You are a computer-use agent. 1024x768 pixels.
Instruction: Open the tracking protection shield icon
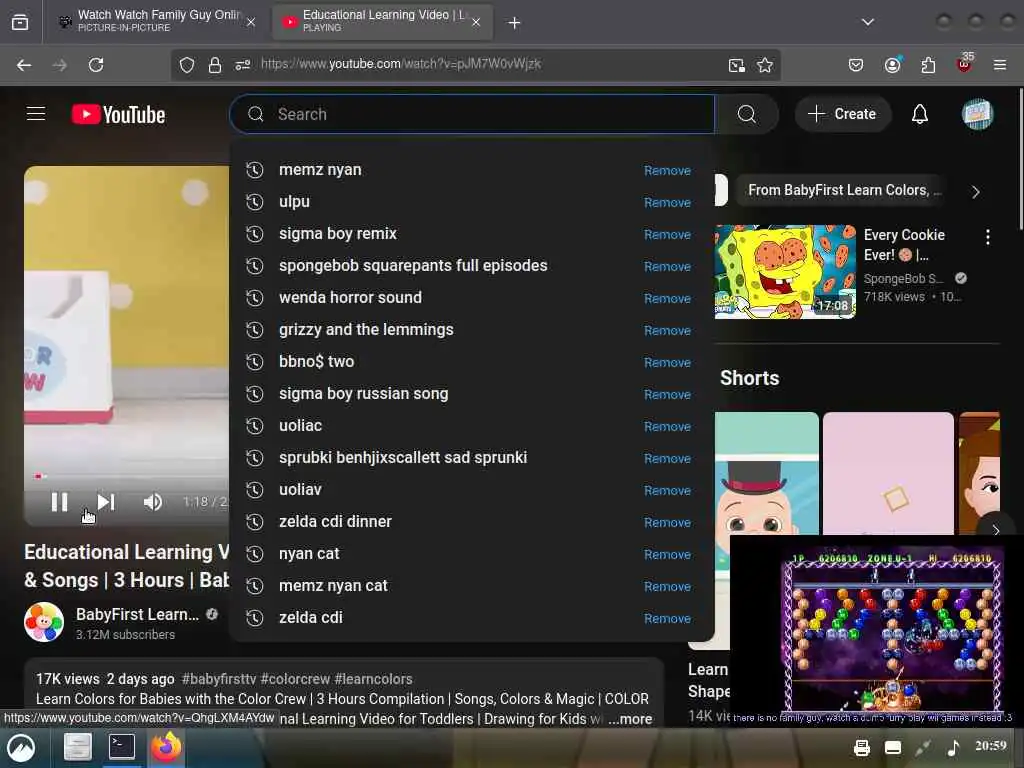point(187,65)
